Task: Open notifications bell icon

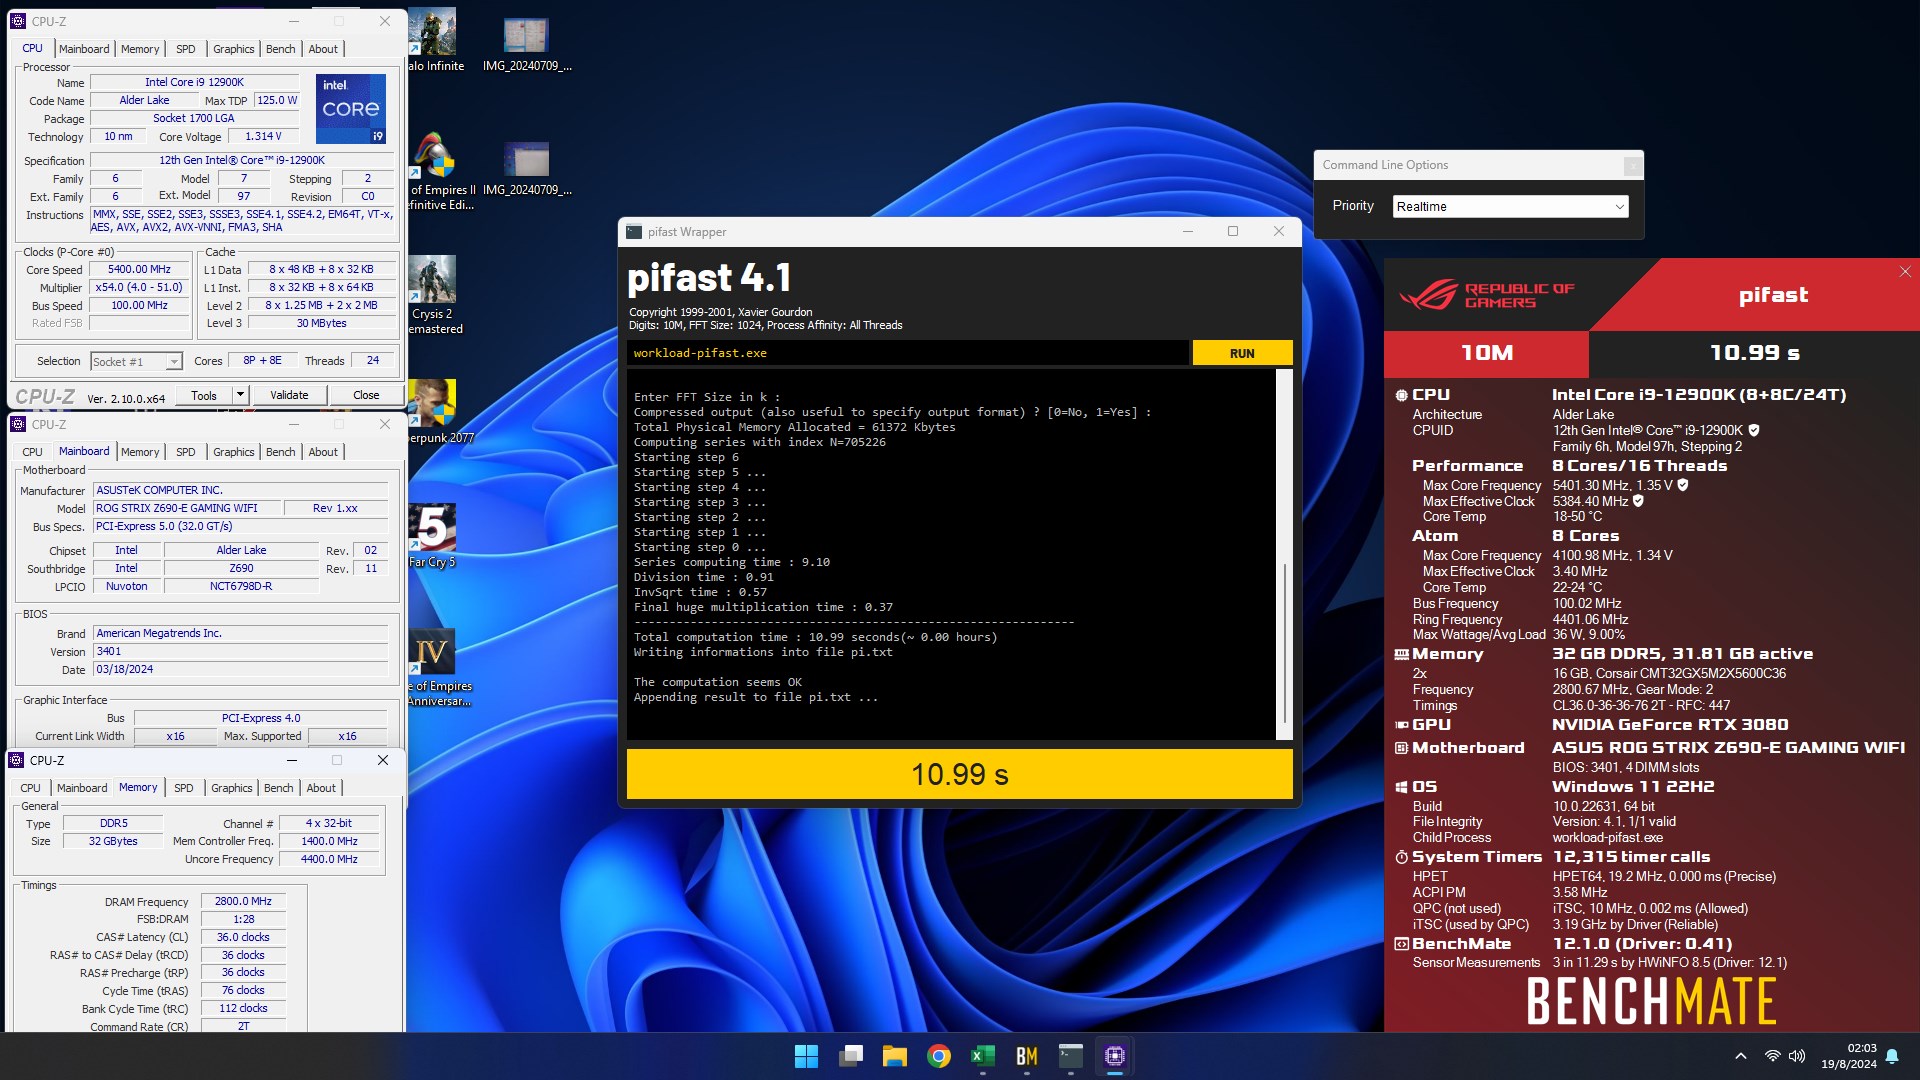Action: point(1892,1056)
